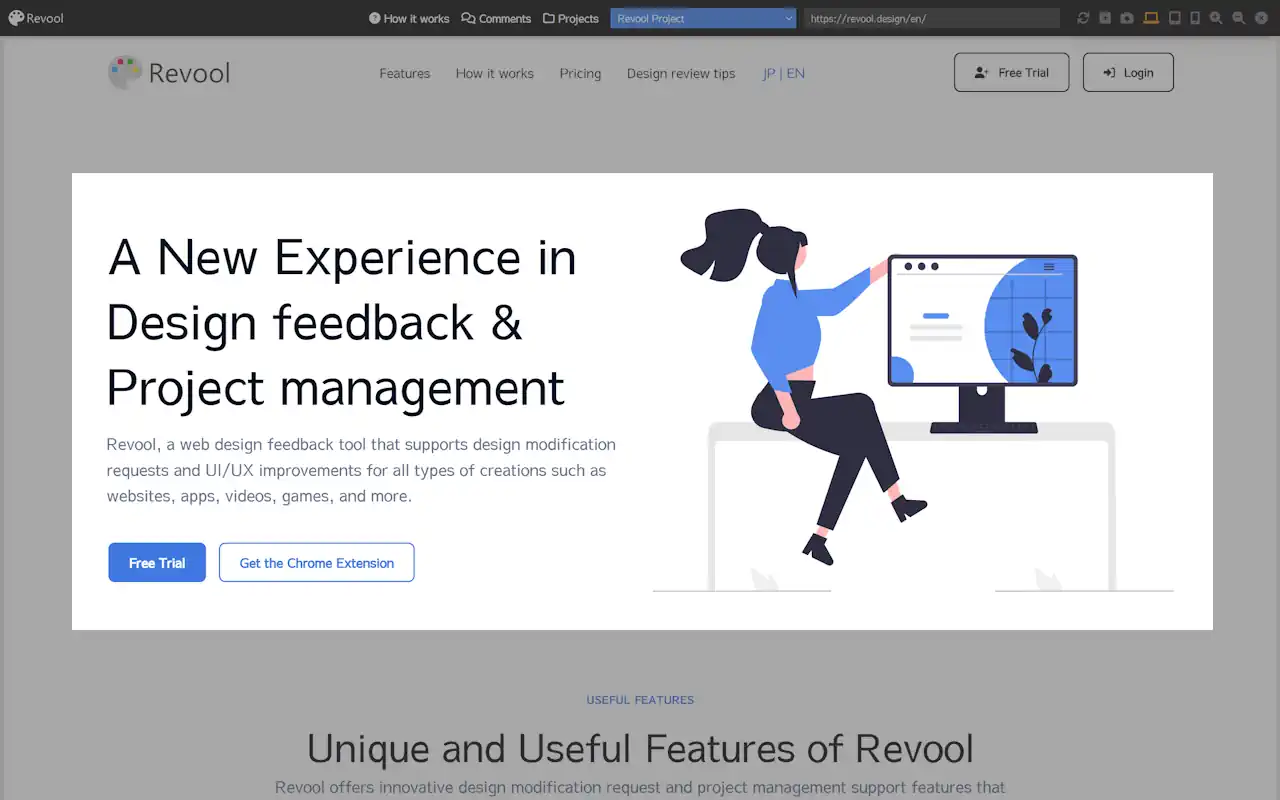Click the URL field showing revool.design/en/
The height and width of the screenshot is (800, 1280).
pos(932,18)
